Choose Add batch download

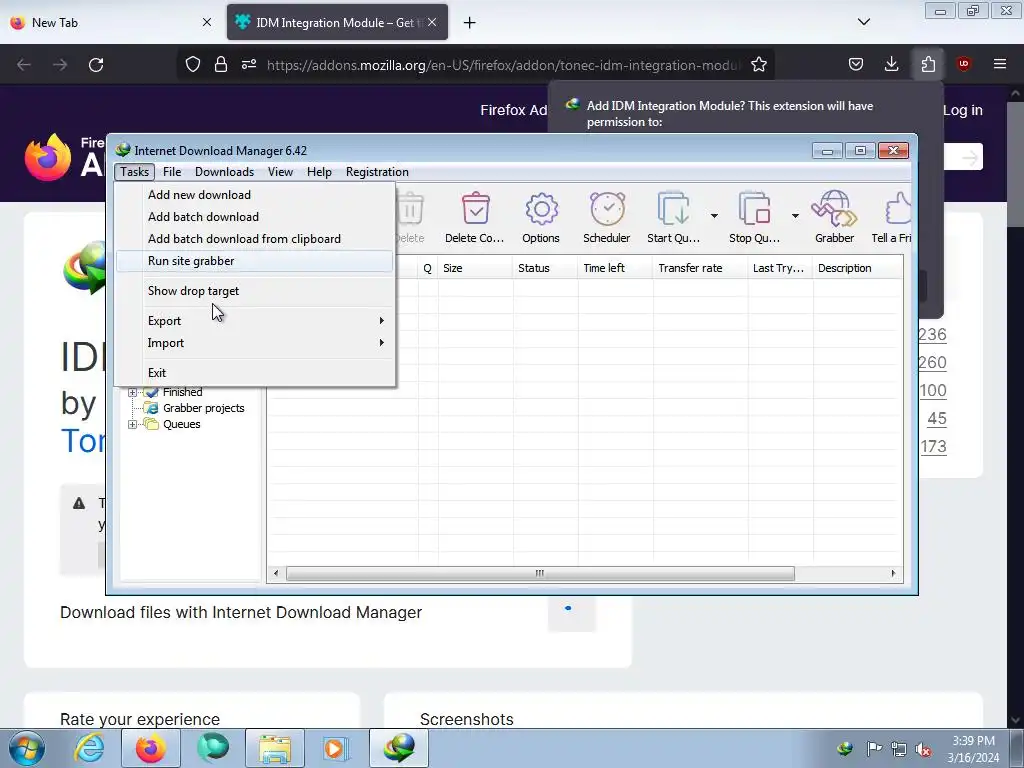255,217
